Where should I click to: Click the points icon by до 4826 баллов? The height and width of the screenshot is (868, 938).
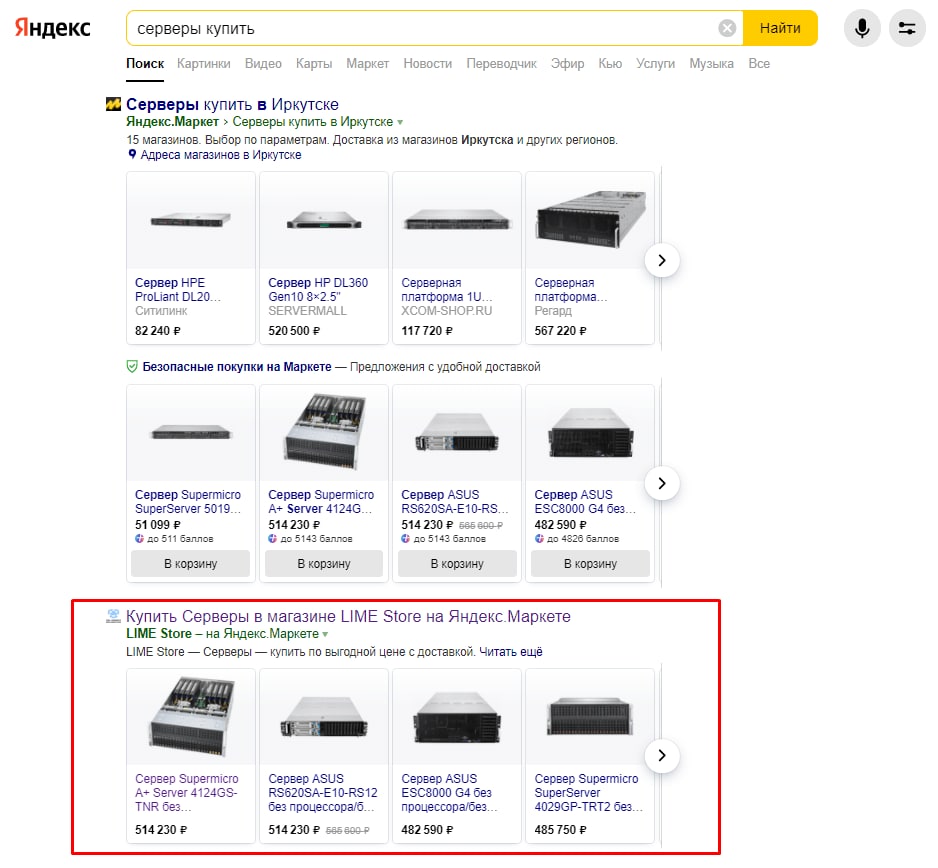(x=539, y=538)
